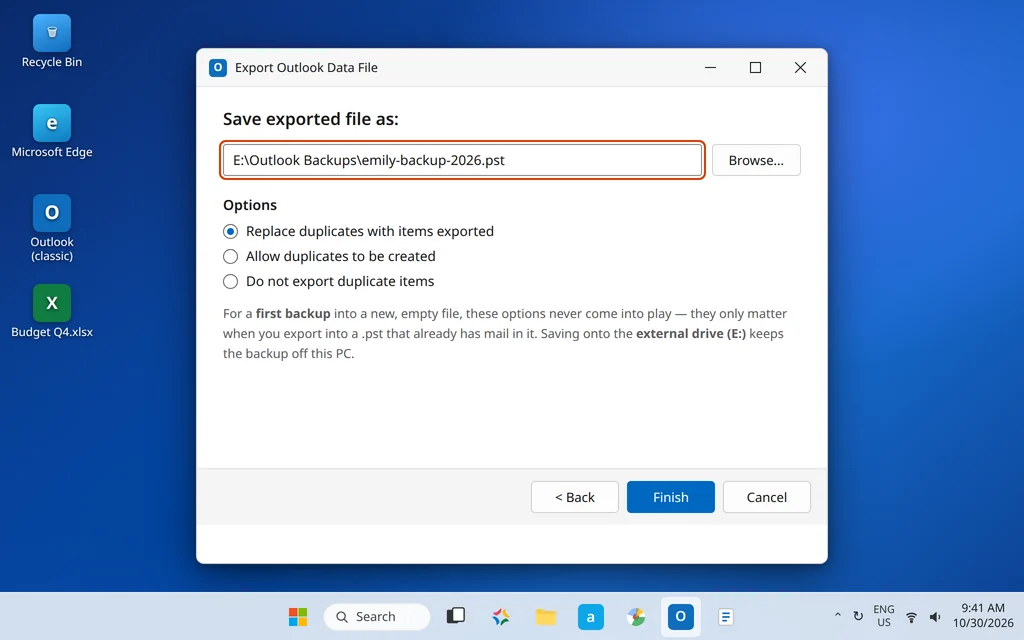1024x640 pixels.
Task: Select Allow duplicates to be created
Action: [329, 256]
